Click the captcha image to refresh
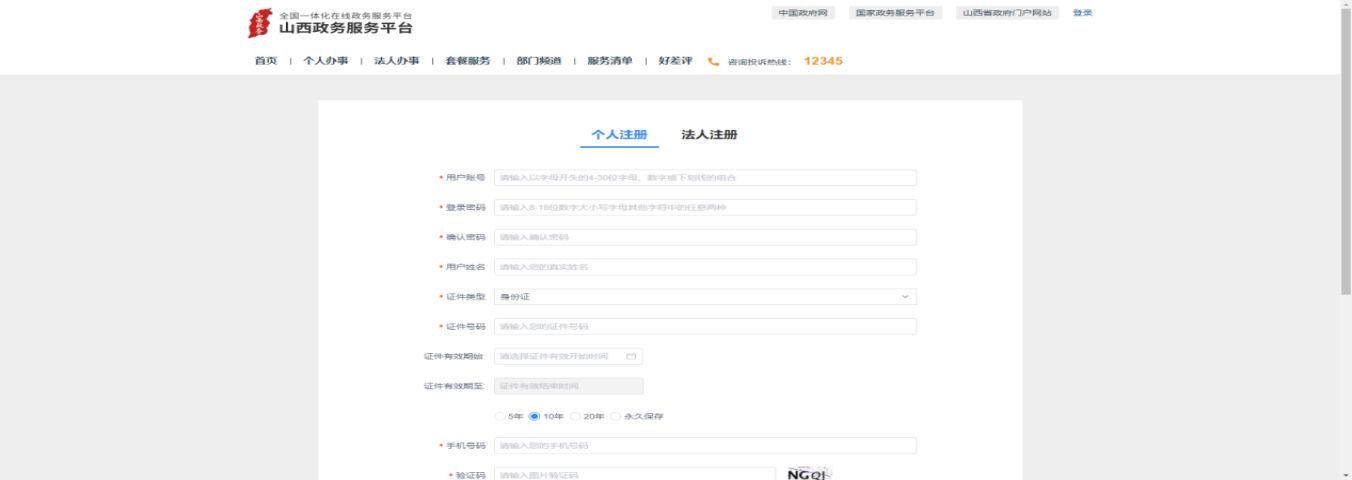1352x480 pixels. point(809,474)
